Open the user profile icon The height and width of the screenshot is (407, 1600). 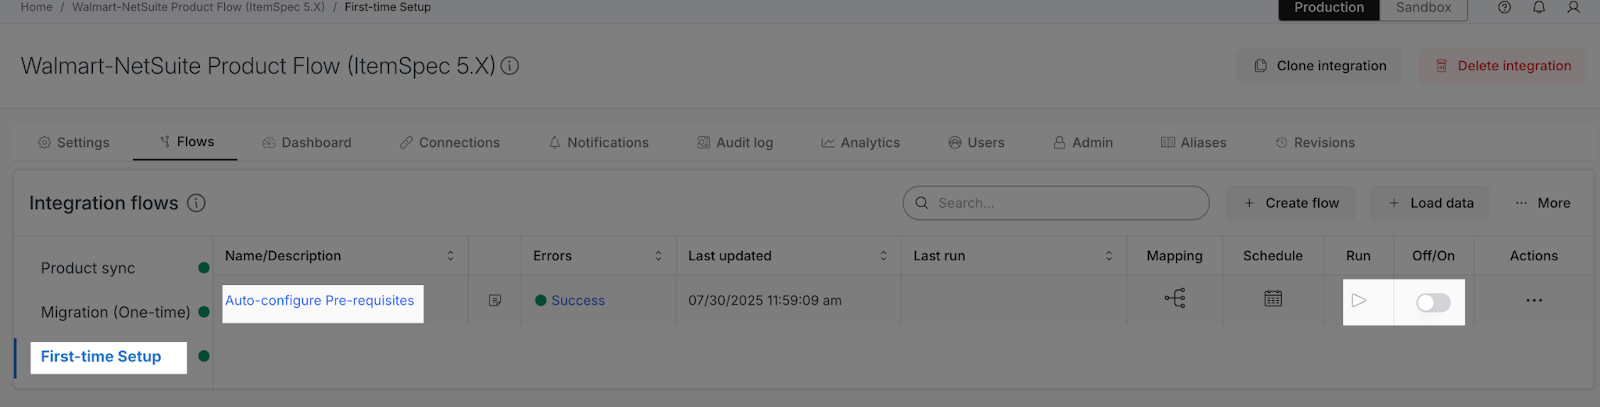pyautogui.click(x=1573, y=7)
